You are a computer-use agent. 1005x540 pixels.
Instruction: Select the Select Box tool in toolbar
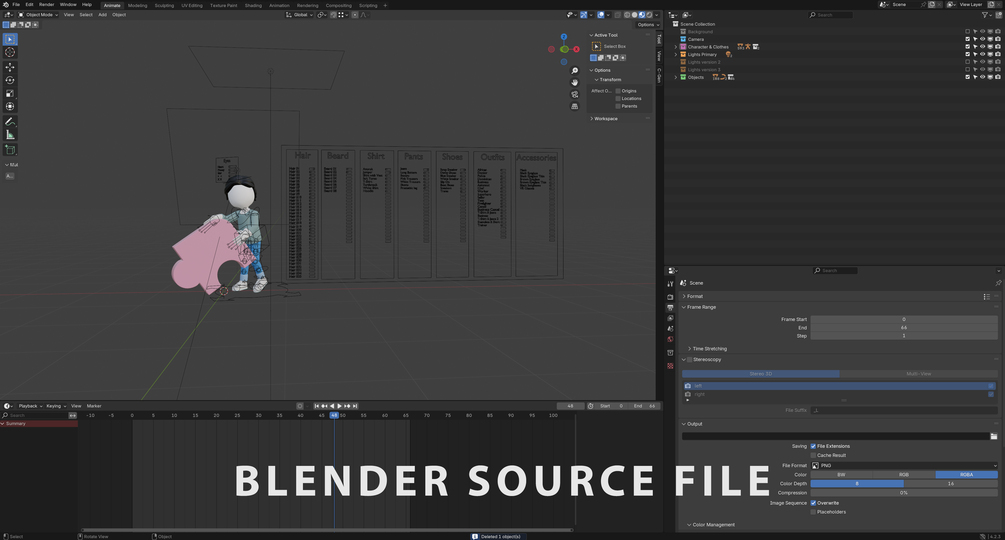click(x=10, y=39)
